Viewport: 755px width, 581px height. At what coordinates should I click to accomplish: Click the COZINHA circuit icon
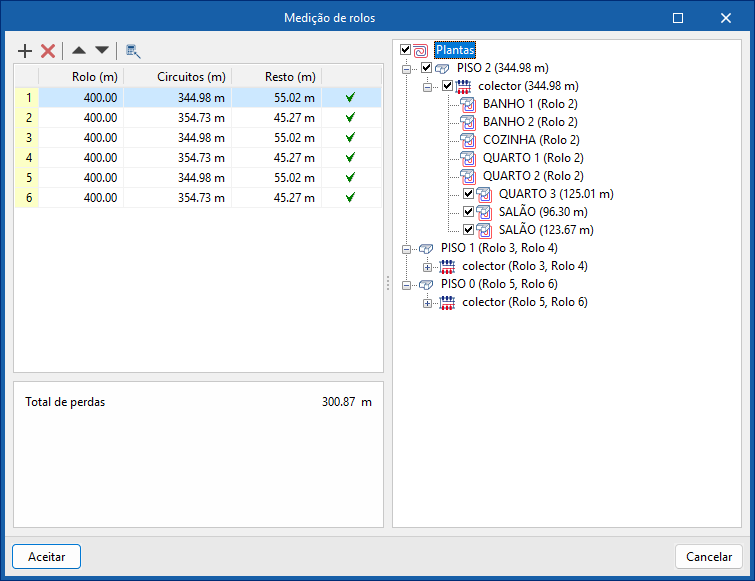pos(468,141)
